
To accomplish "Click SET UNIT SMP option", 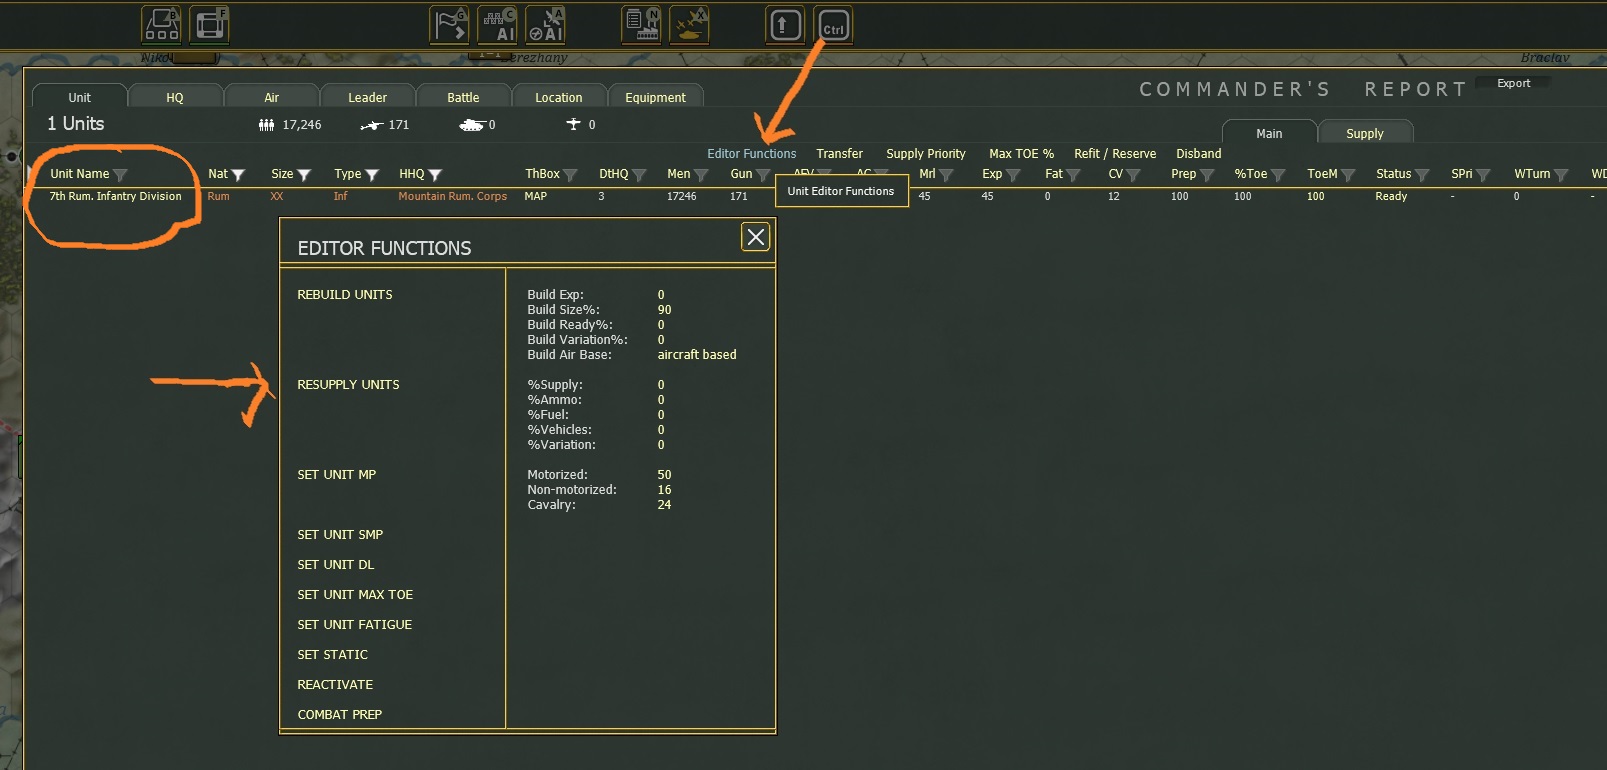I will click(340, 535).
